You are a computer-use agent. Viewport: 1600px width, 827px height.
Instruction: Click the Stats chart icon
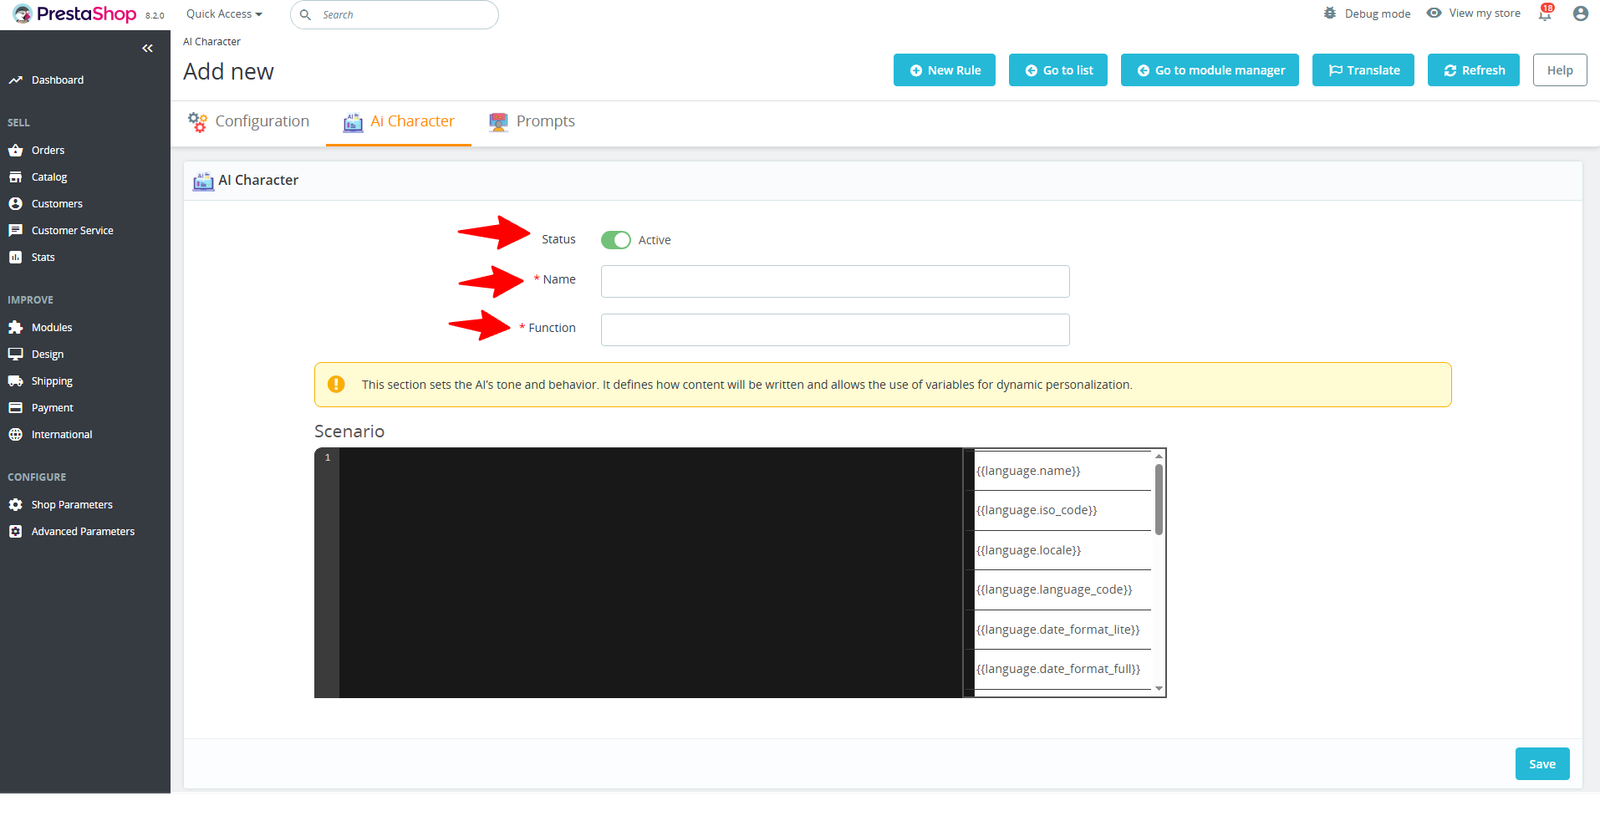pyautogui.click(x=15, y=257)
